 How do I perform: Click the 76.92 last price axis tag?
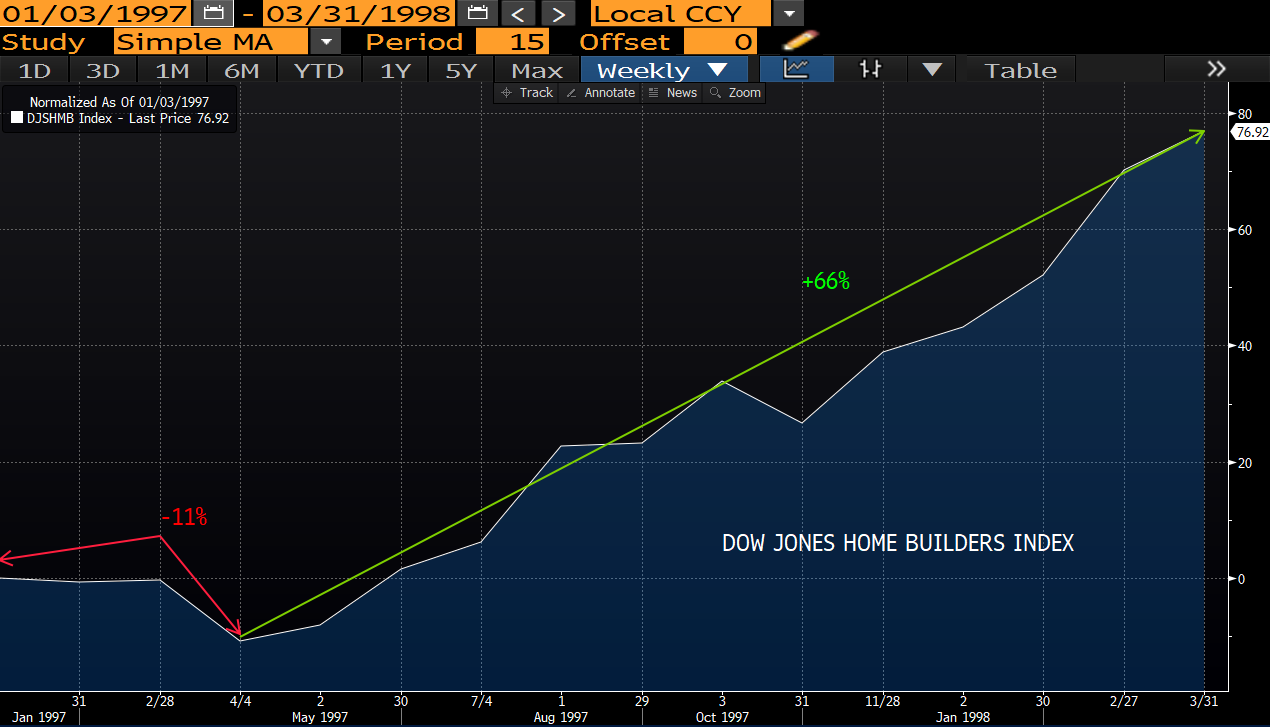tap(1251, 132)
